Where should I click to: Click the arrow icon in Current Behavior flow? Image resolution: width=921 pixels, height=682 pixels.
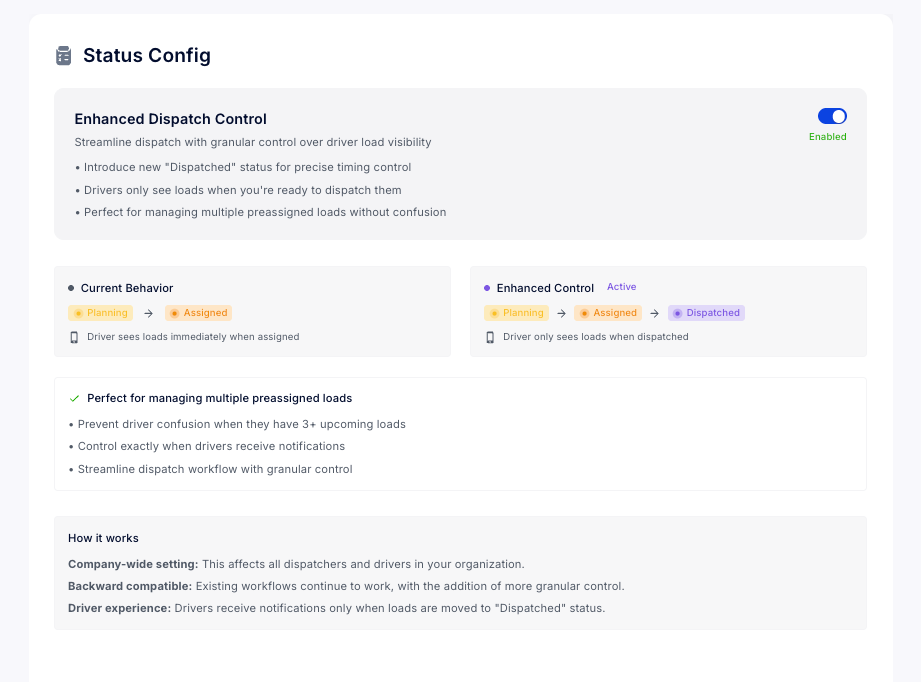point(148,313)
